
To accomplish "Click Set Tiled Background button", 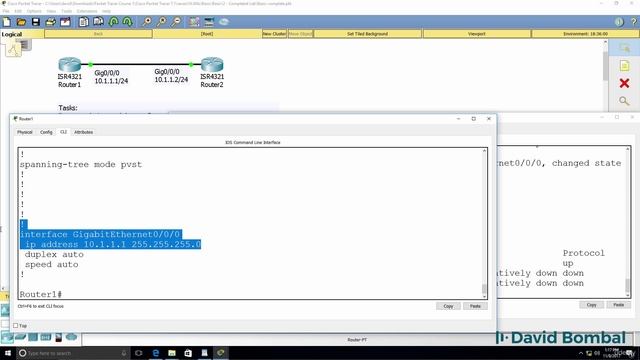I will point(367,34).
